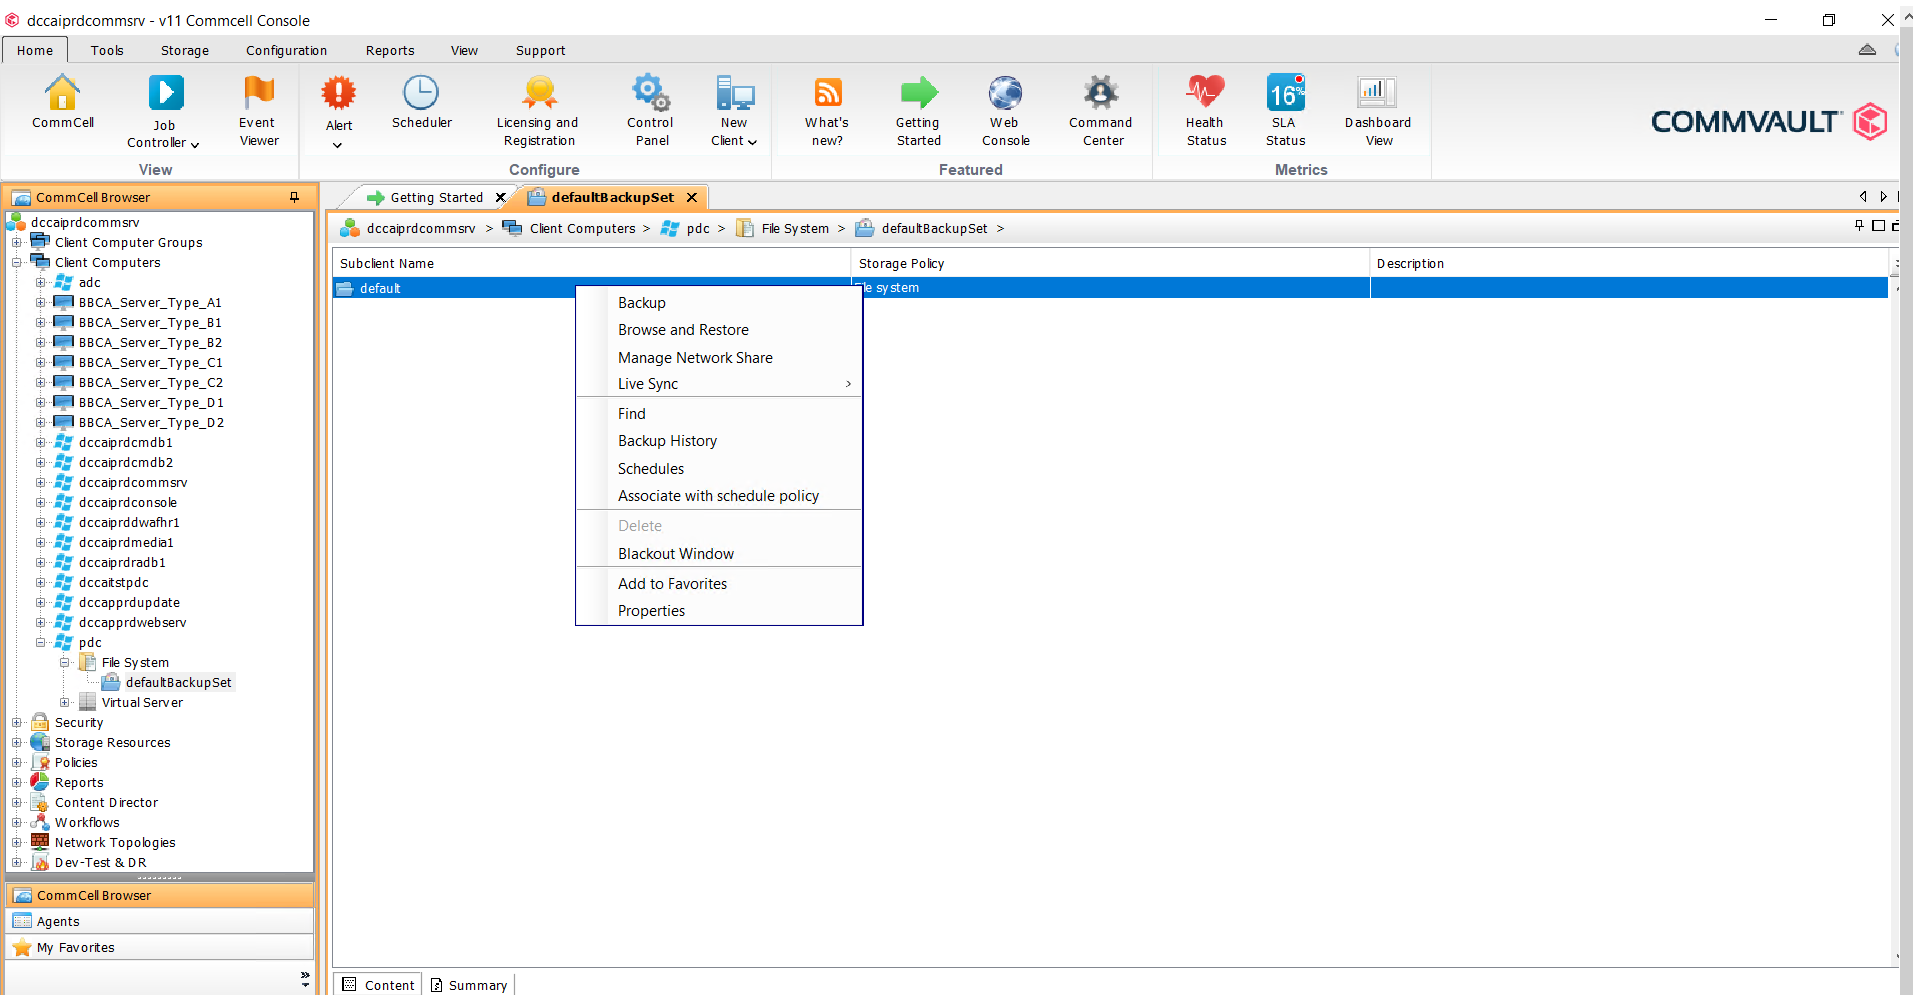
Task: Expand the Client Computer Groups node
Action: 16,242
